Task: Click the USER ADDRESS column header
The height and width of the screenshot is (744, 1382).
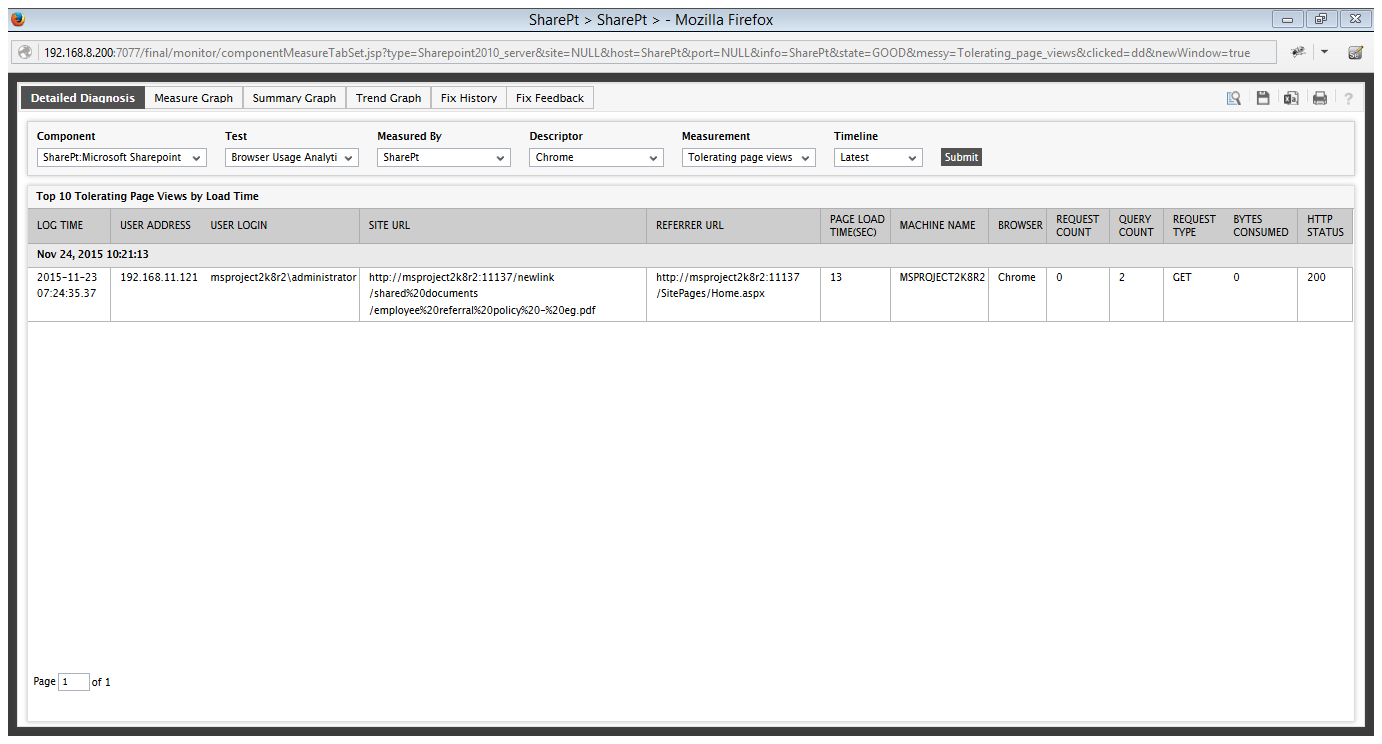Action: click(x=155, y=225)
